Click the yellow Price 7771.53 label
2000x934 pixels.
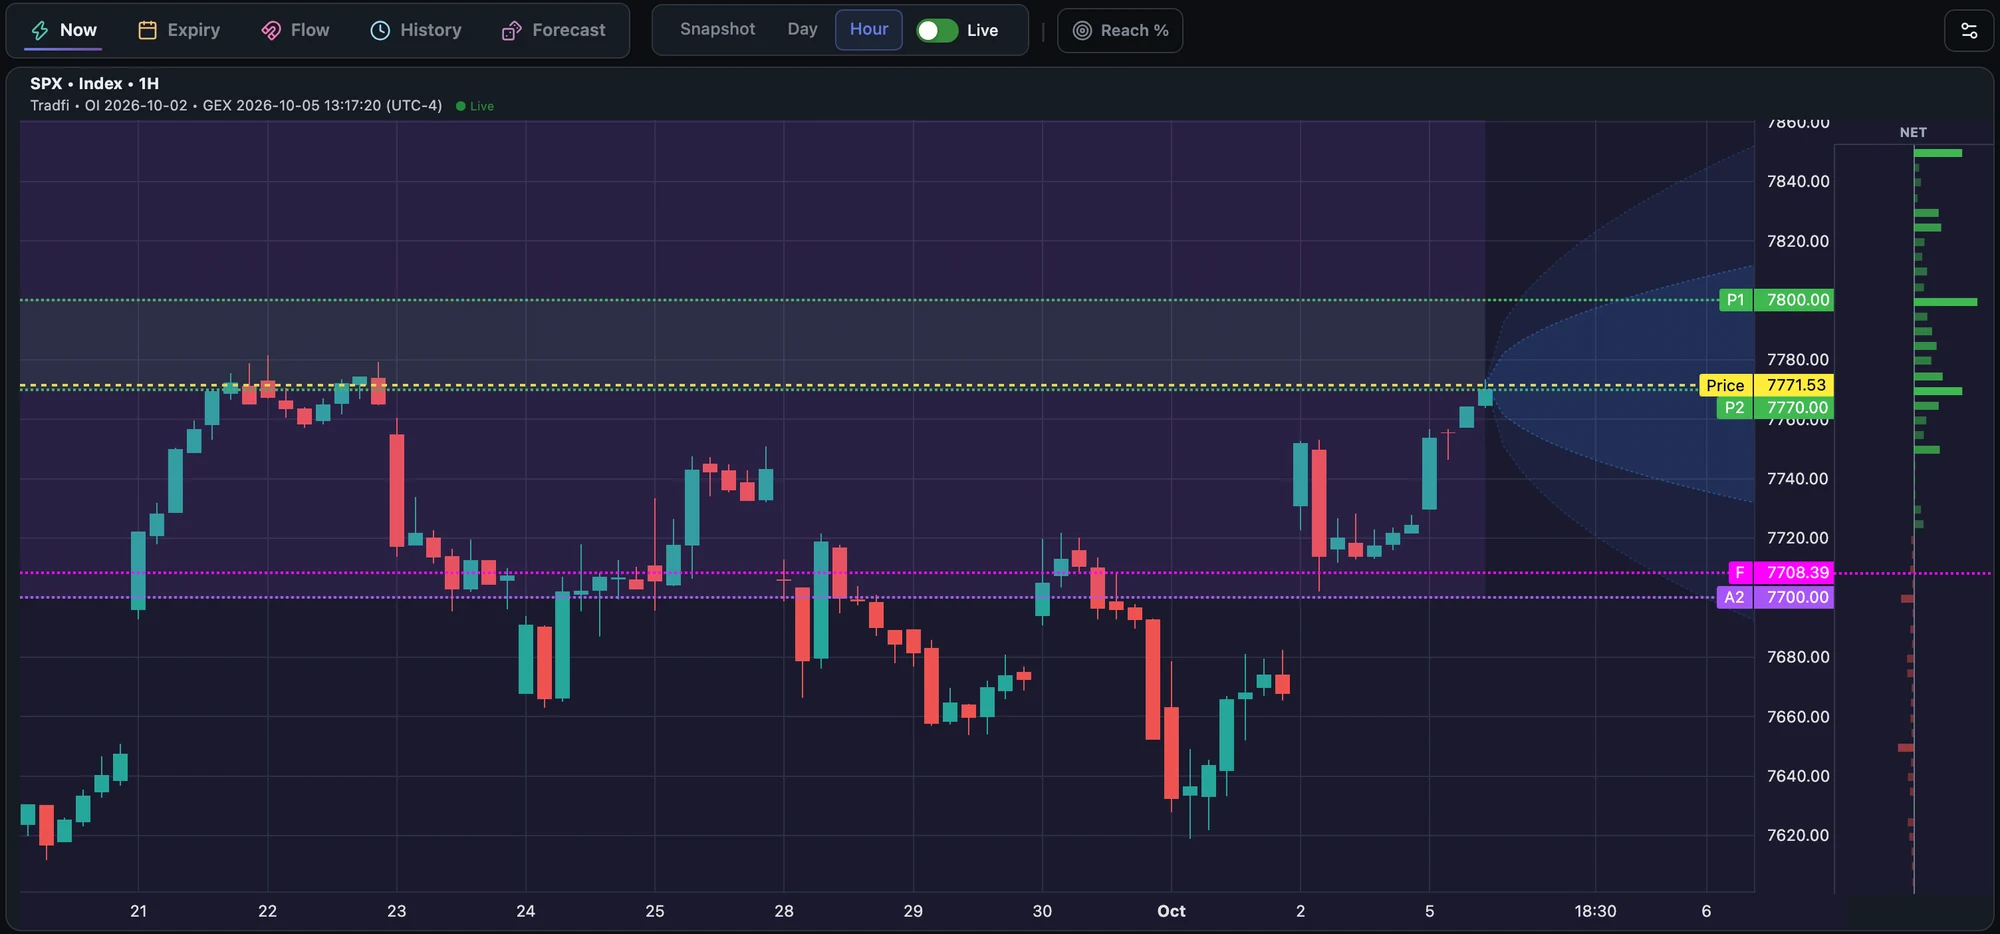pyautogui.click(x=1766, y=385)
